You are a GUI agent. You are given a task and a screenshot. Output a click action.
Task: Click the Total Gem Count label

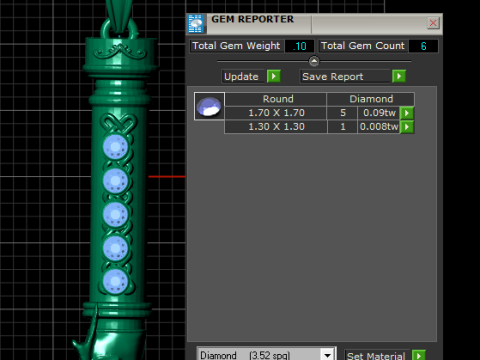(x=363, y=46)
